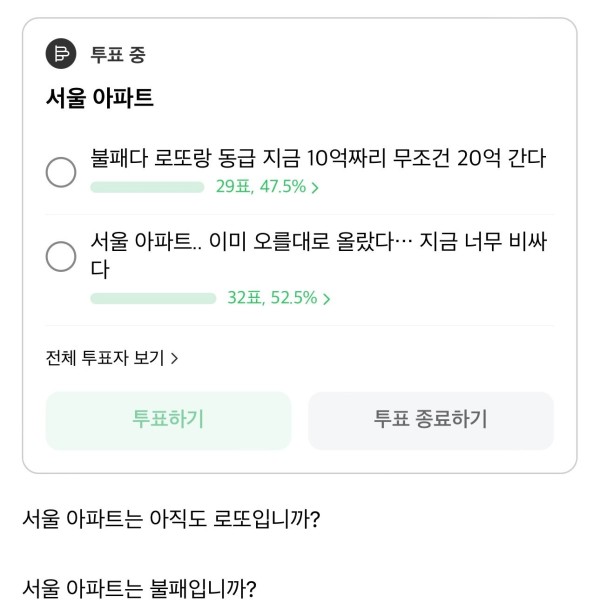Select the 불패다 로또랑 동급 radio option
Screen dimensions: 600x610
coord(61,172)
